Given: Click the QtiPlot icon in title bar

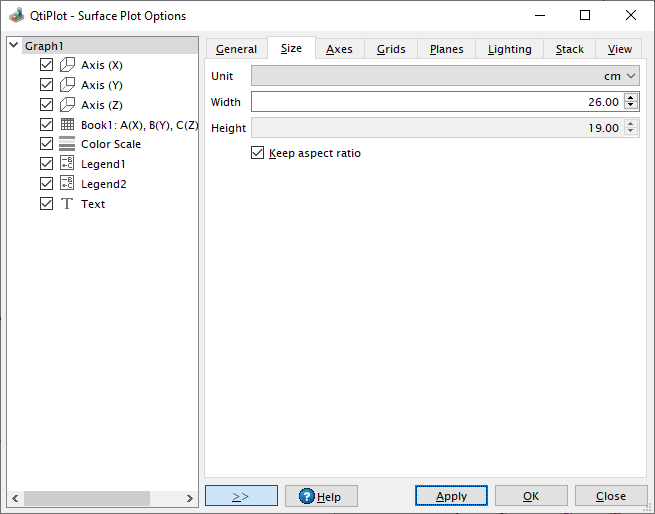Looking at the screenshot, I should (16, 16).
